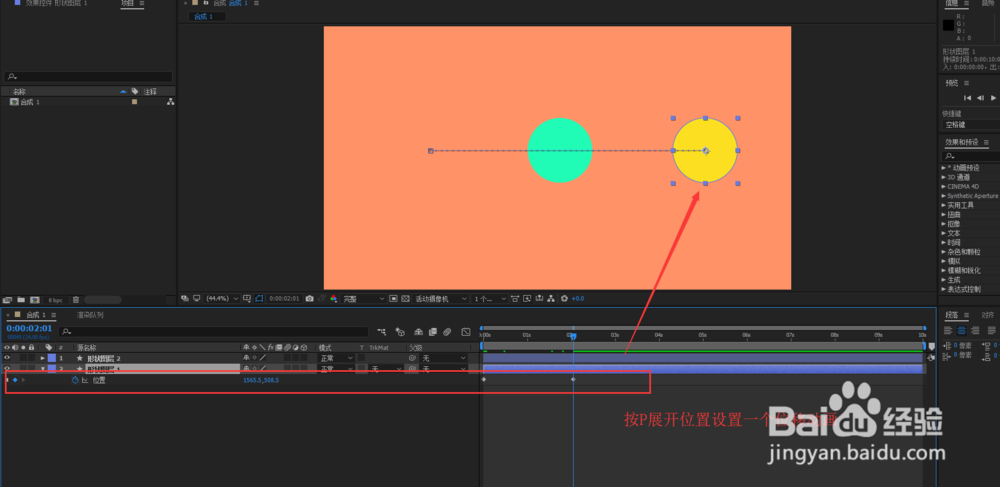Hide 形状图层 1 with eye icon

point(7,369)
